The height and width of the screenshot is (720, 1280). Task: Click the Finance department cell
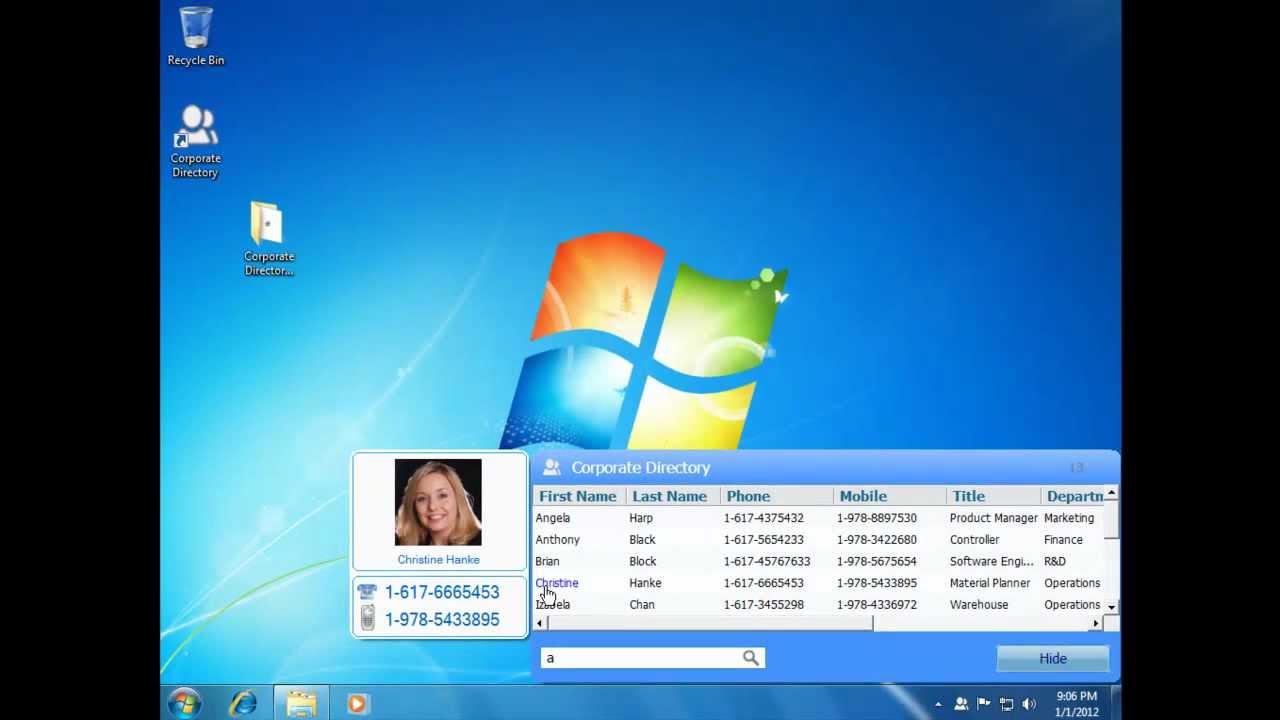click(1063, 540)
